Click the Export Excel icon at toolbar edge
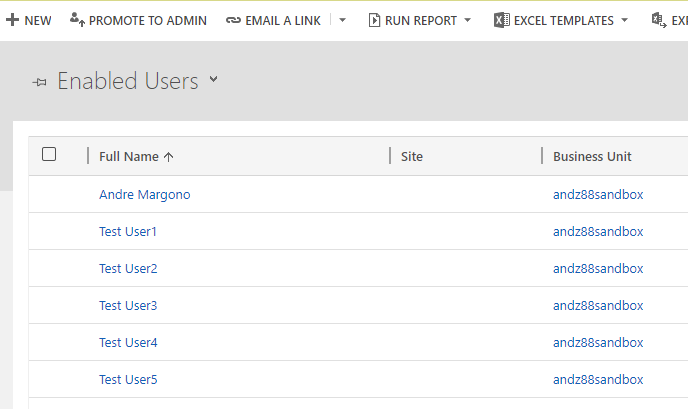The image size is (688, 409). [658, 20]
